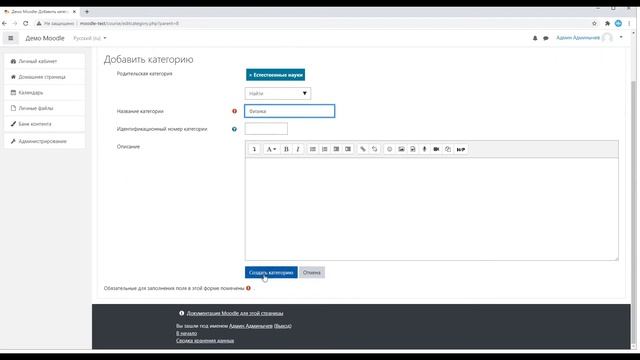Open Личный кабинет in sidebar
640x360 pixels.
(x=44, y=61)
